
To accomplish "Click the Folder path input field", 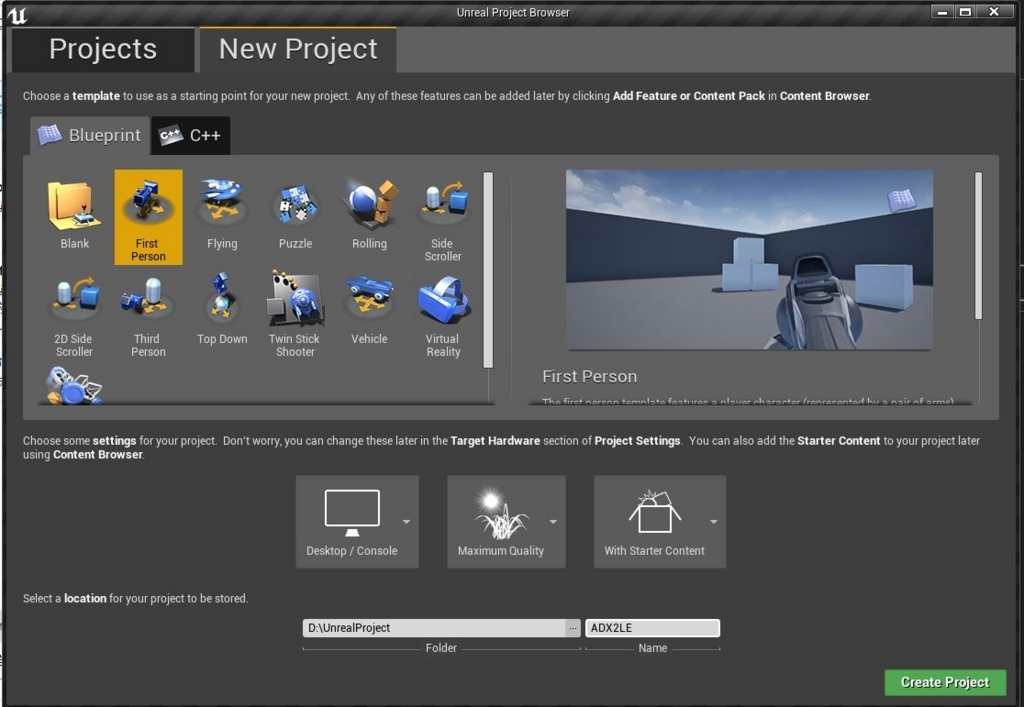I will click(x=434, y=628).
